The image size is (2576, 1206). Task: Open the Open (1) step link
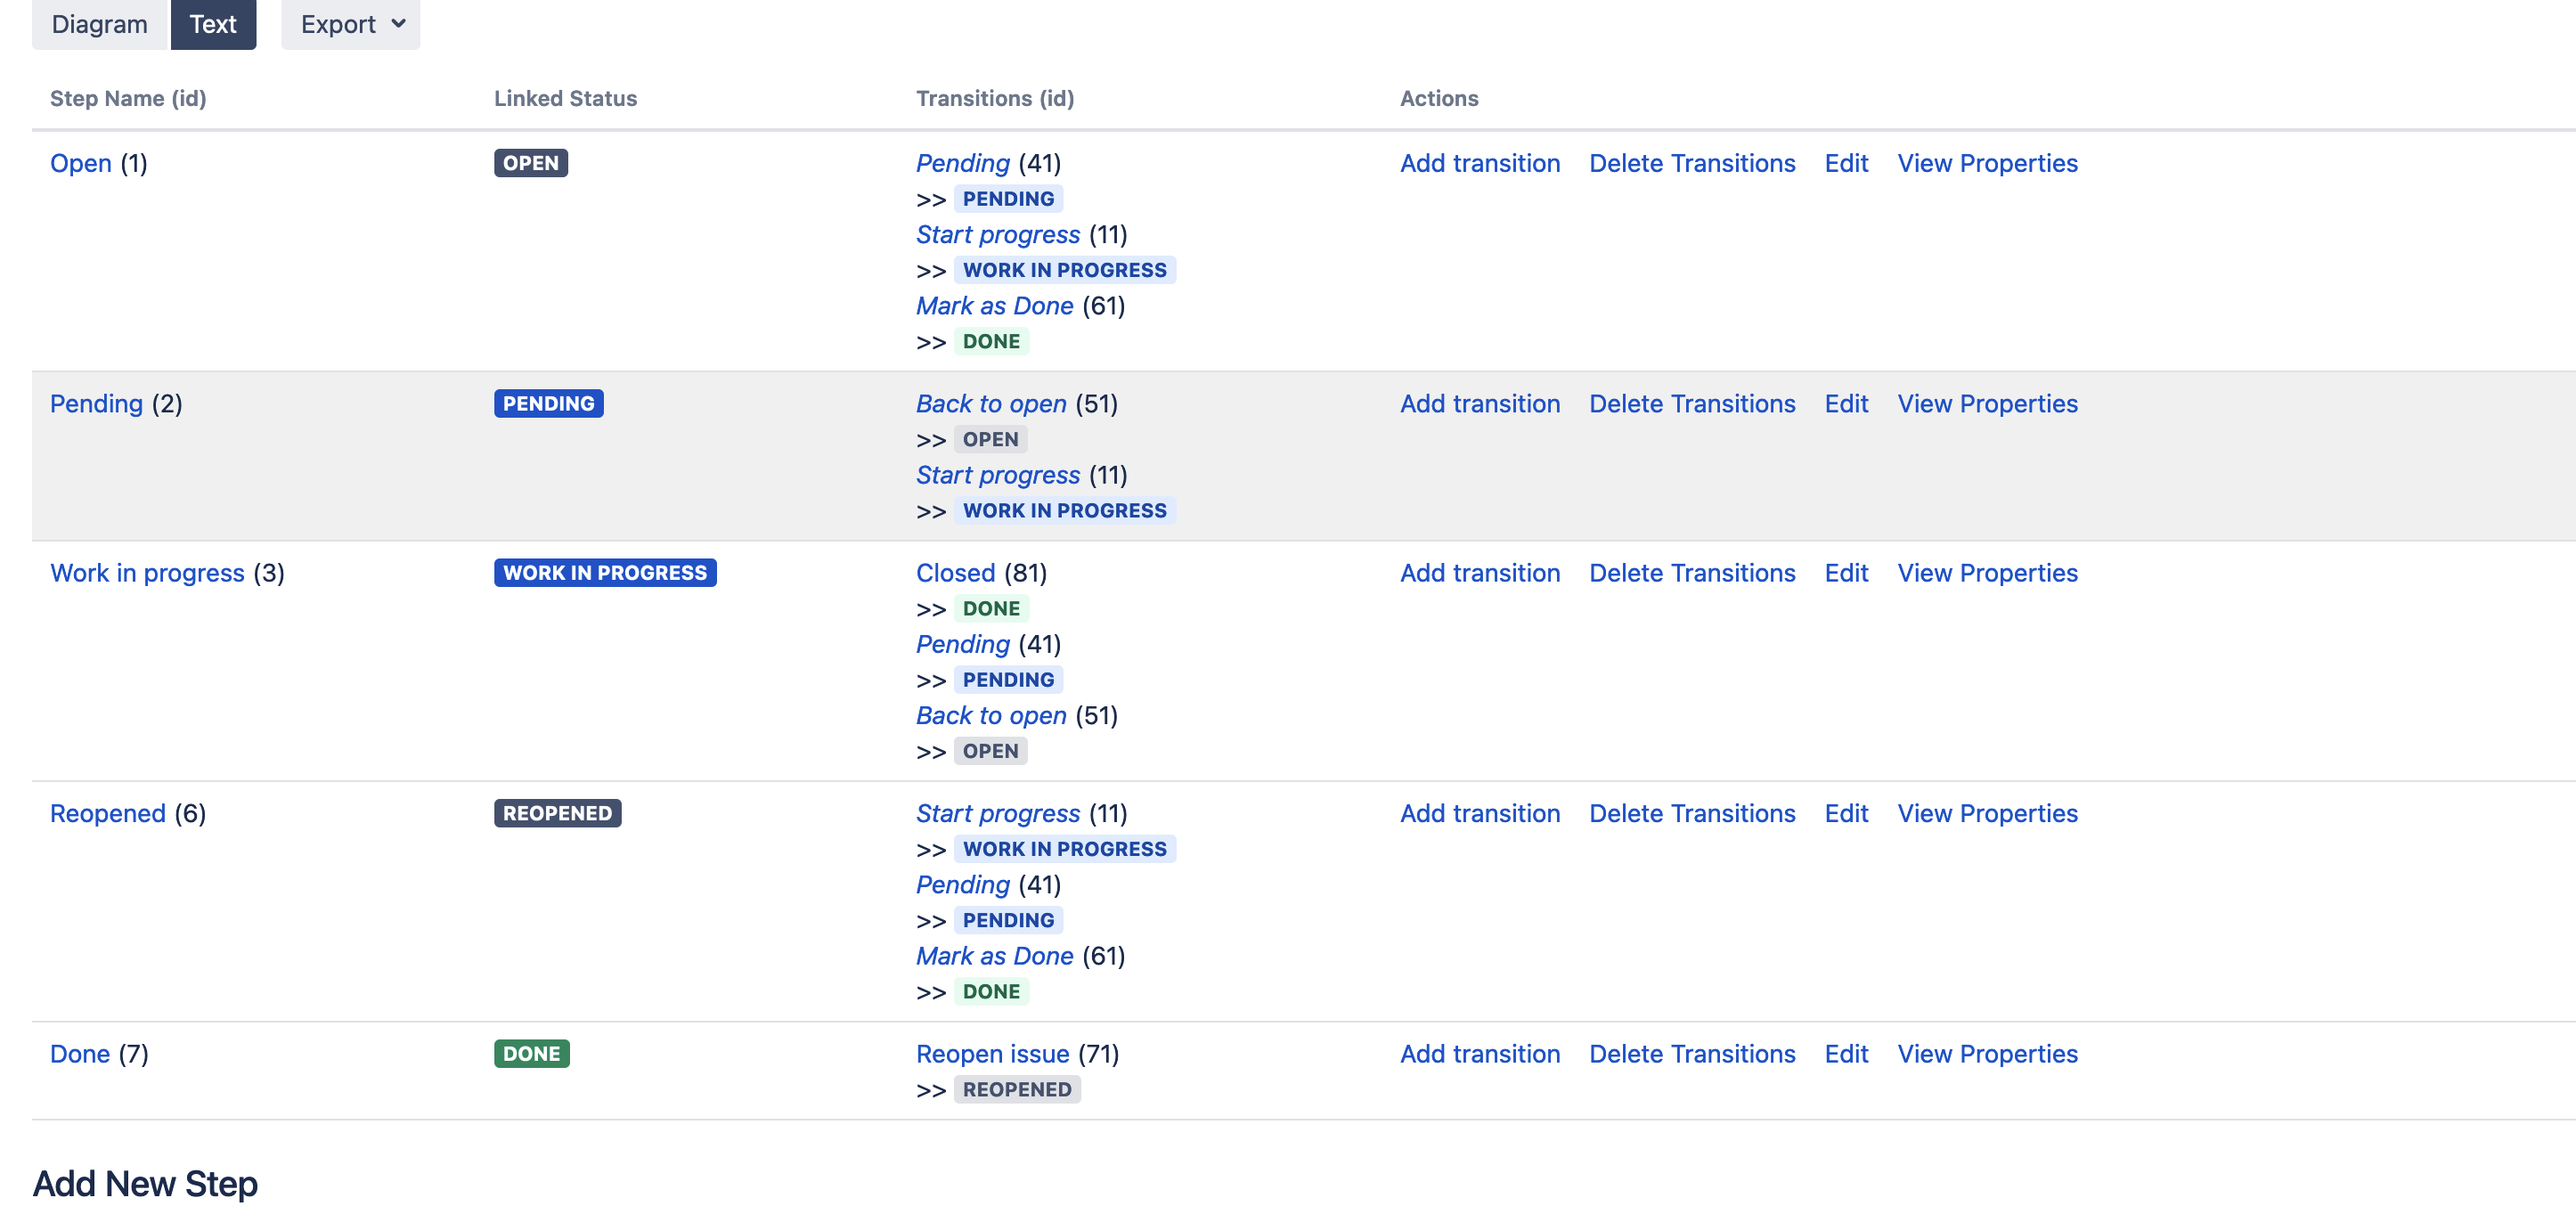(81, 163)
